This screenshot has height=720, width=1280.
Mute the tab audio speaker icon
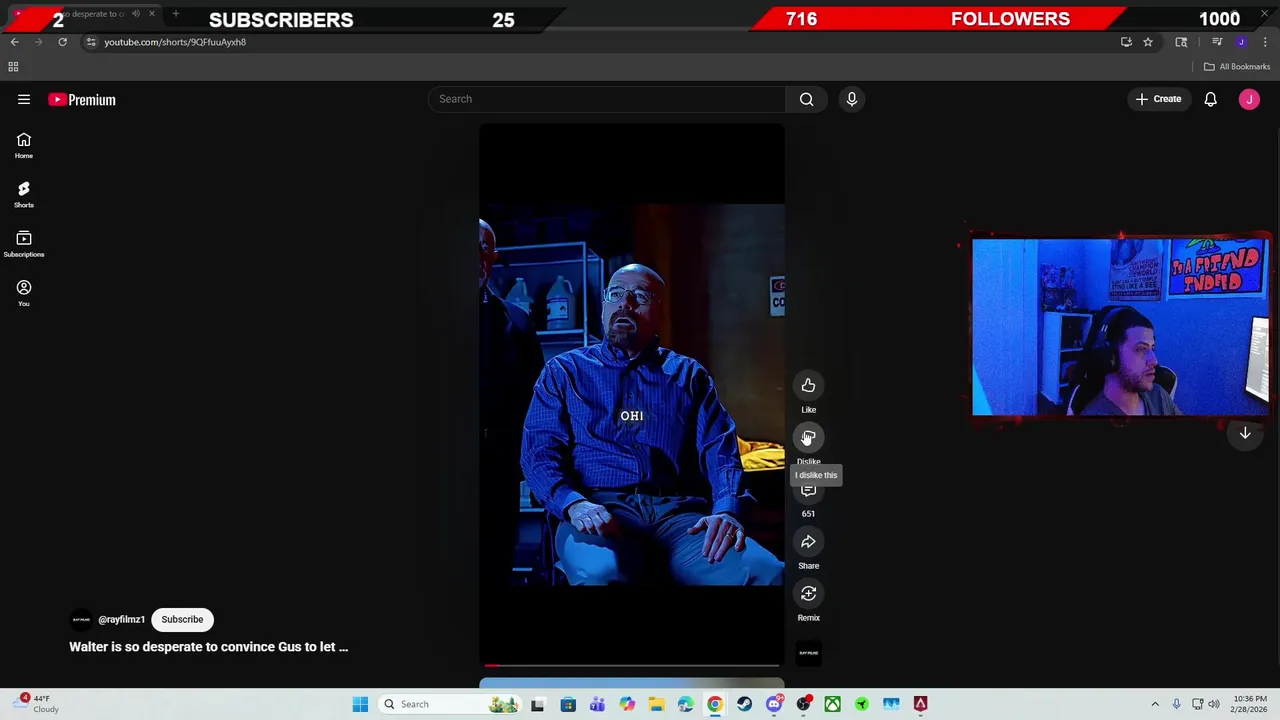[x=136, y=14]
